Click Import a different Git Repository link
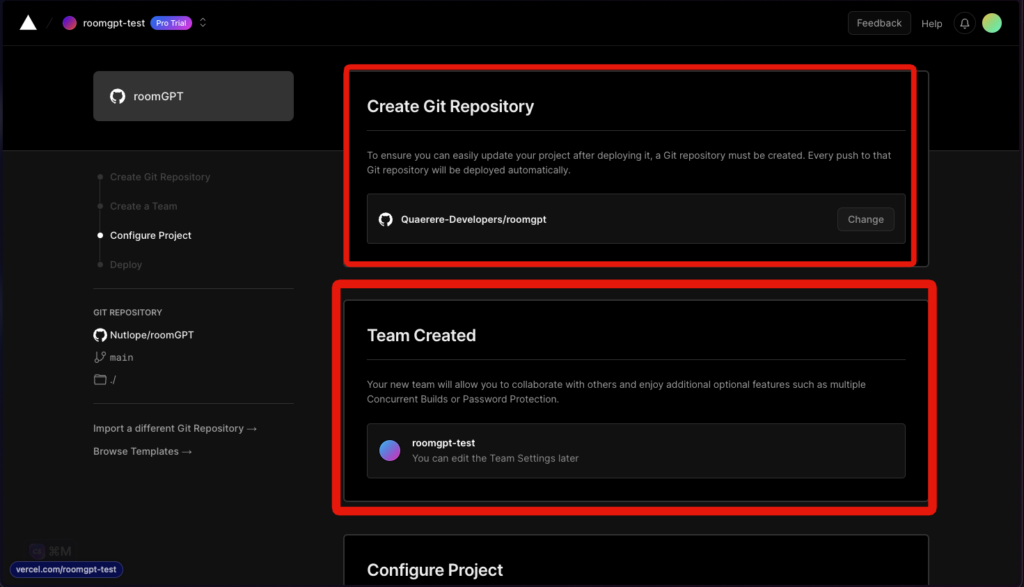 (174, 428)
